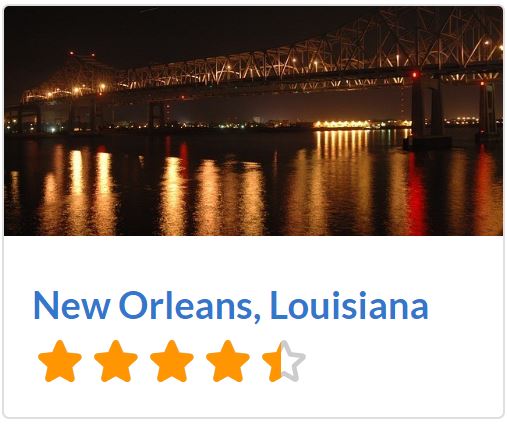Click the word "New" in the card title
Viewport: 507px width, 427px height.
coord(72,305)
